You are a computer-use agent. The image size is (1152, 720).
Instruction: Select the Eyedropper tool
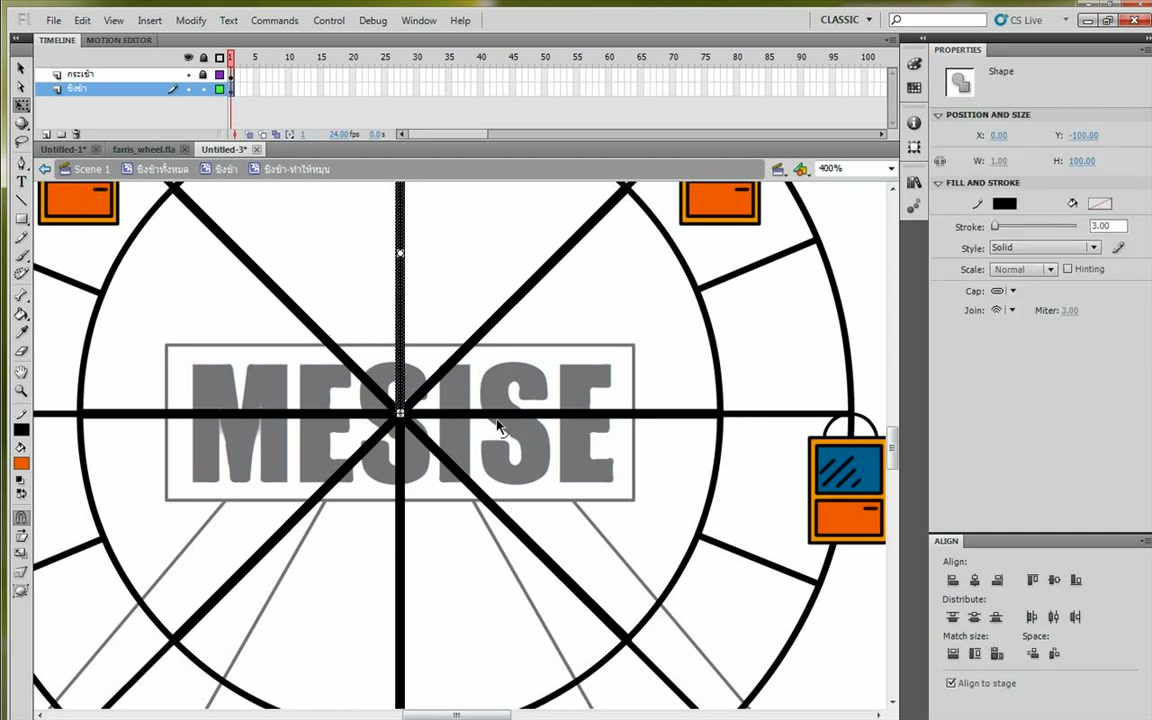(x=21, y=333)
